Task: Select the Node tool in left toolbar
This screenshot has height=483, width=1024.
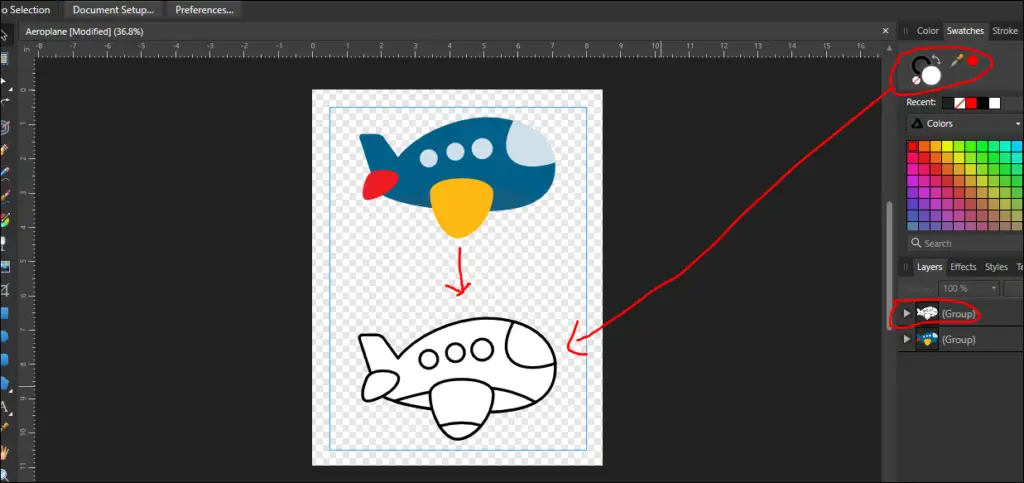Action: (4, 82)
